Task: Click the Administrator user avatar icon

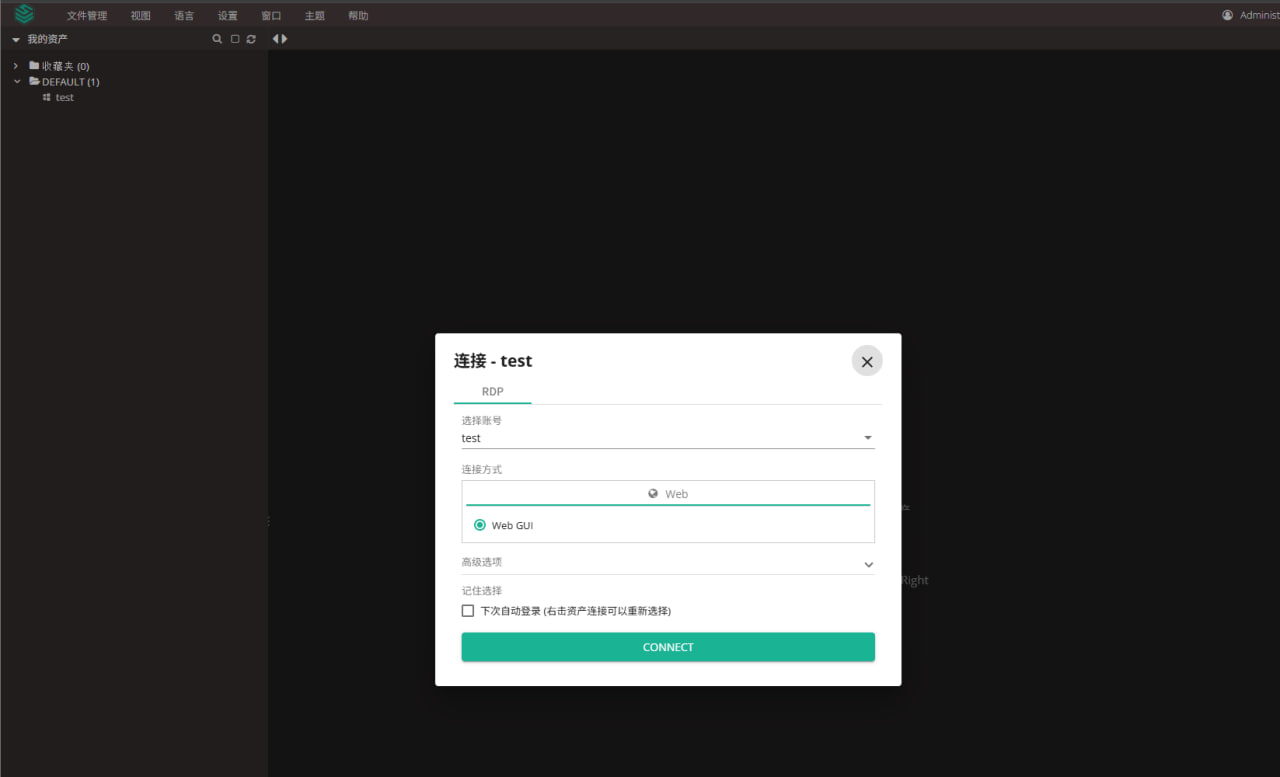Action: click(x=1228, y=15)
